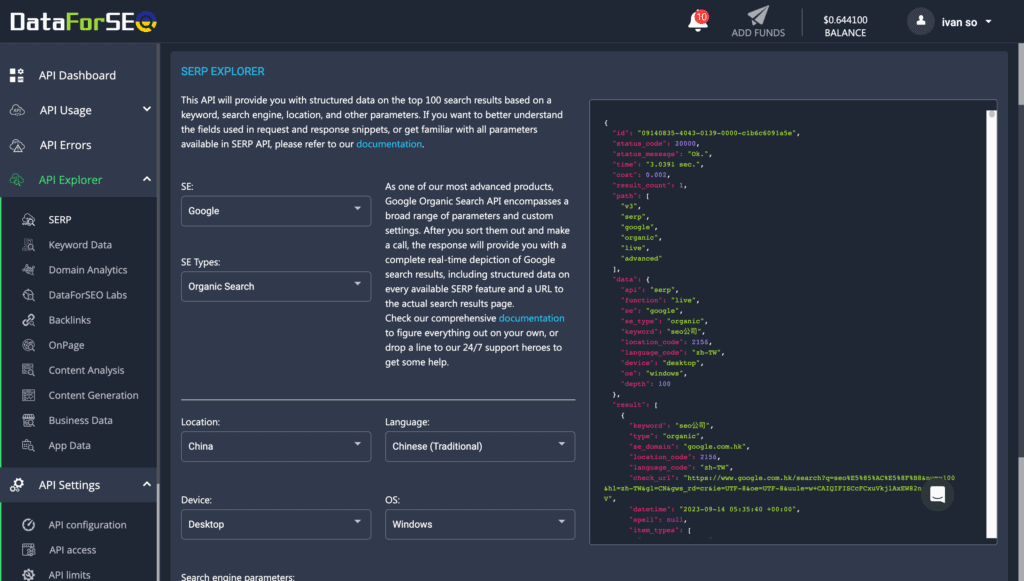Expand the API Usage menu chevron
The height and width of the screenshot is (581, 1024).
point(146,109)
